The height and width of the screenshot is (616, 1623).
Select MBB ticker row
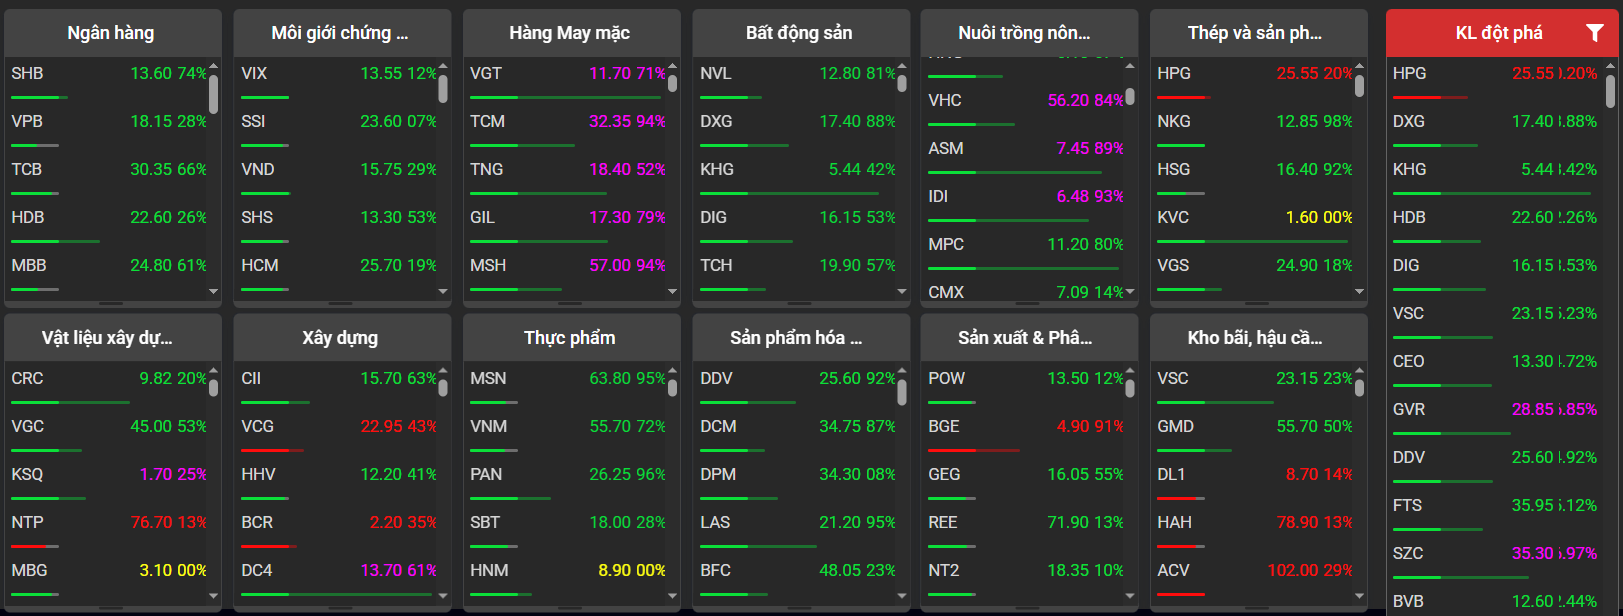click(x=107, y=272)
